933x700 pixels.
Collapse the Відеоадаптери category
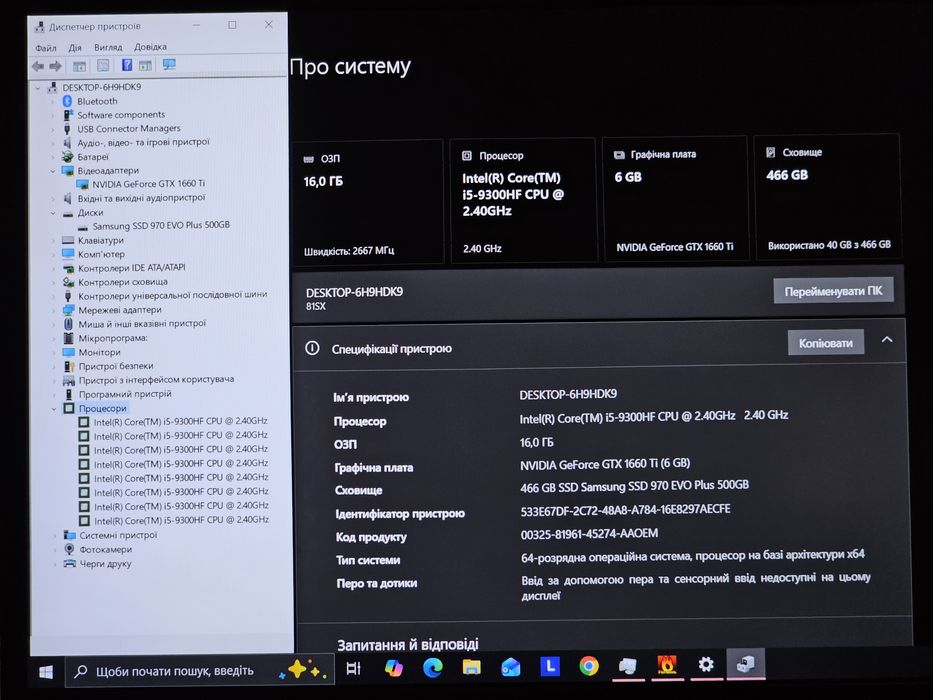coord(53,171)
